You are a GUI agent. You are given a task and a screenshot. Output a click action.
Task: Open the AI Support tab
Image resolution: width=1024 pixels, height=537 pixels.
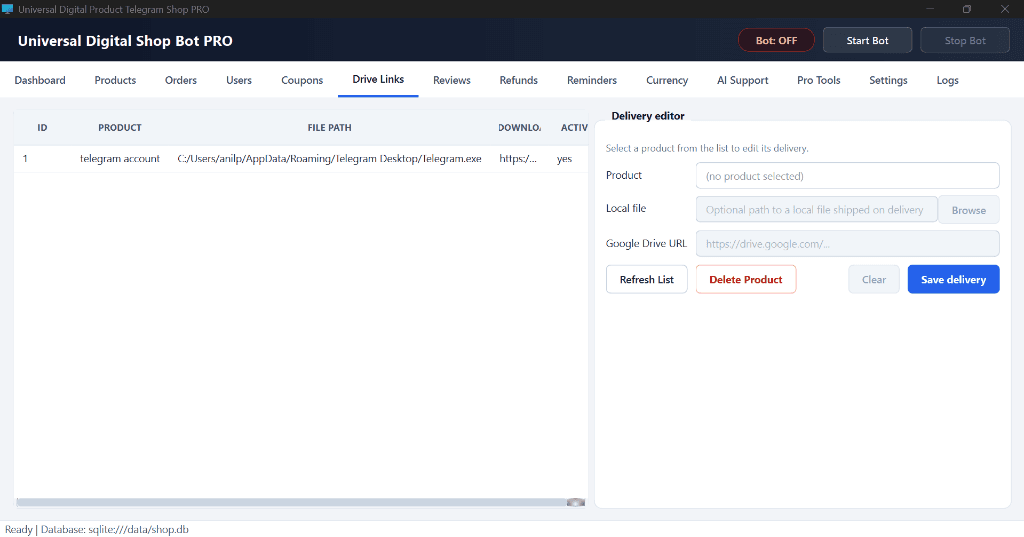(x=743, y=80)
